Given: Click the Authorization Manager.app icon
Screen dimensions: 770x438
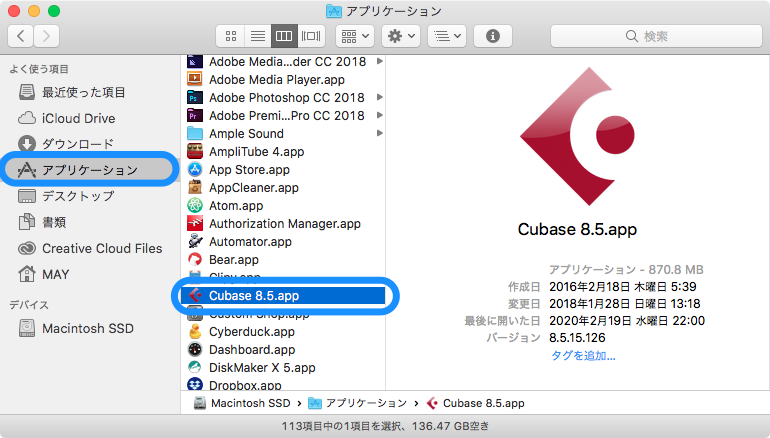Looking at the screenshot, I should tap(195, 223).
